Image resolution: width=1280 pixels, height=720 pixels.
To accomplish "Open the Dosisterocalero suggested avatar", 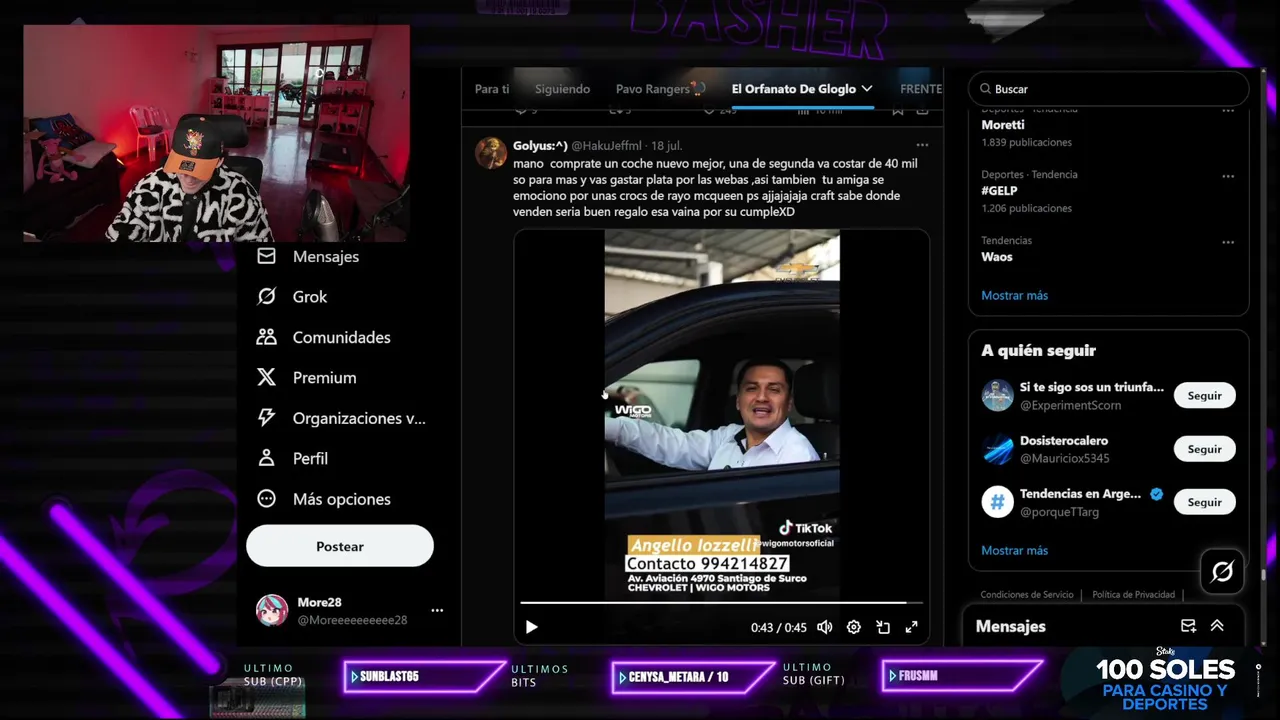I will point(997,449).
